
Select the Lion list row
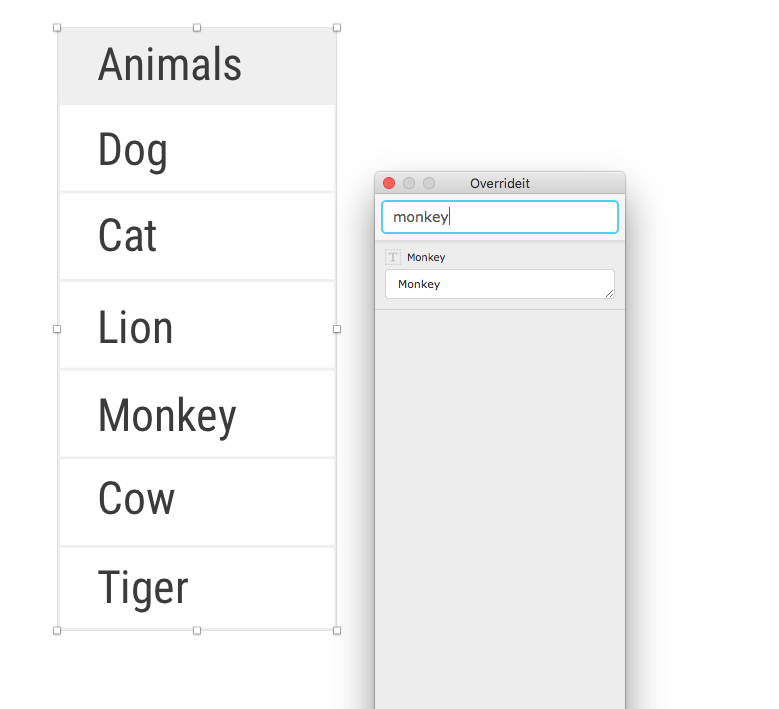[x=197, y=325]
